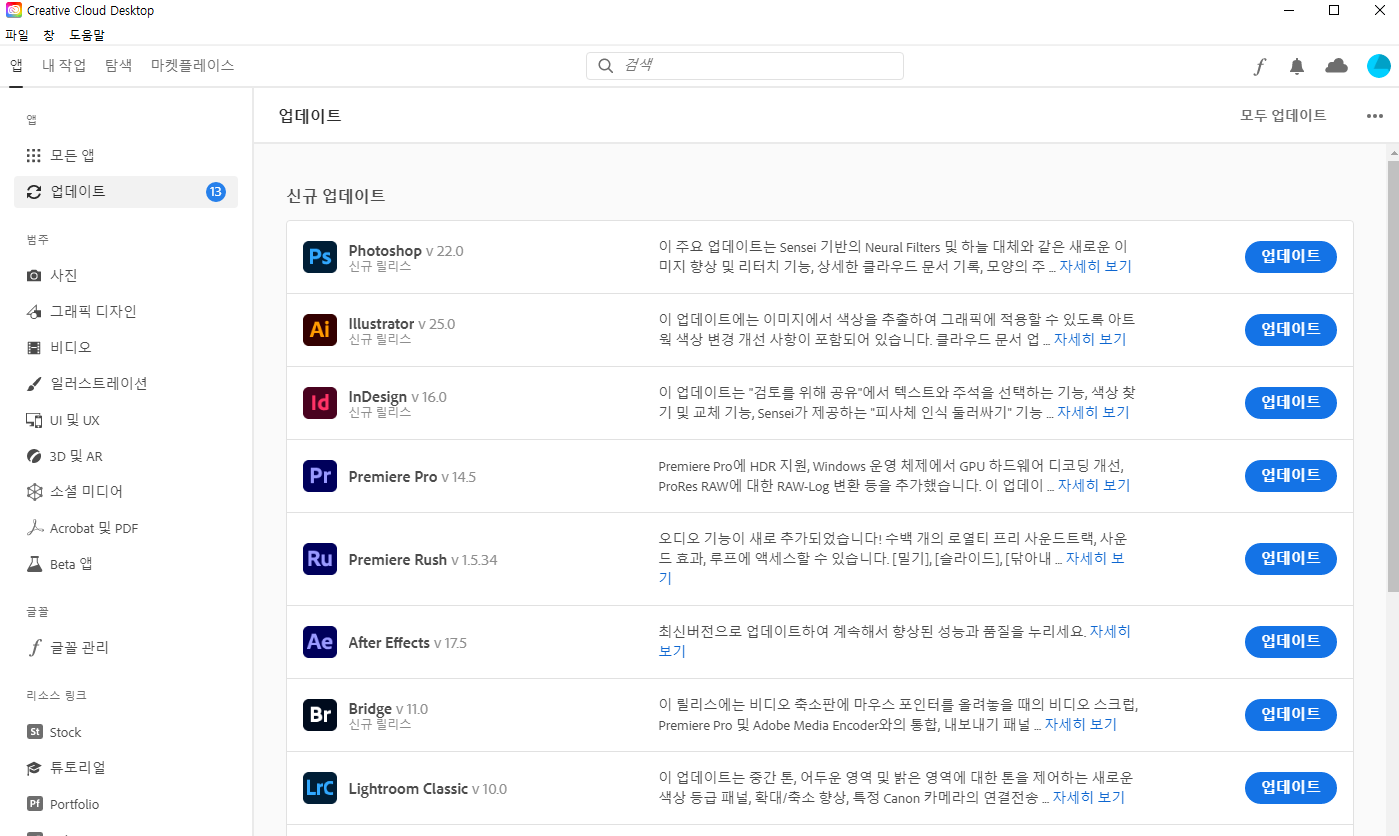
Task: Open the Acrobat 및 PDF category
Action: (126, 528)
